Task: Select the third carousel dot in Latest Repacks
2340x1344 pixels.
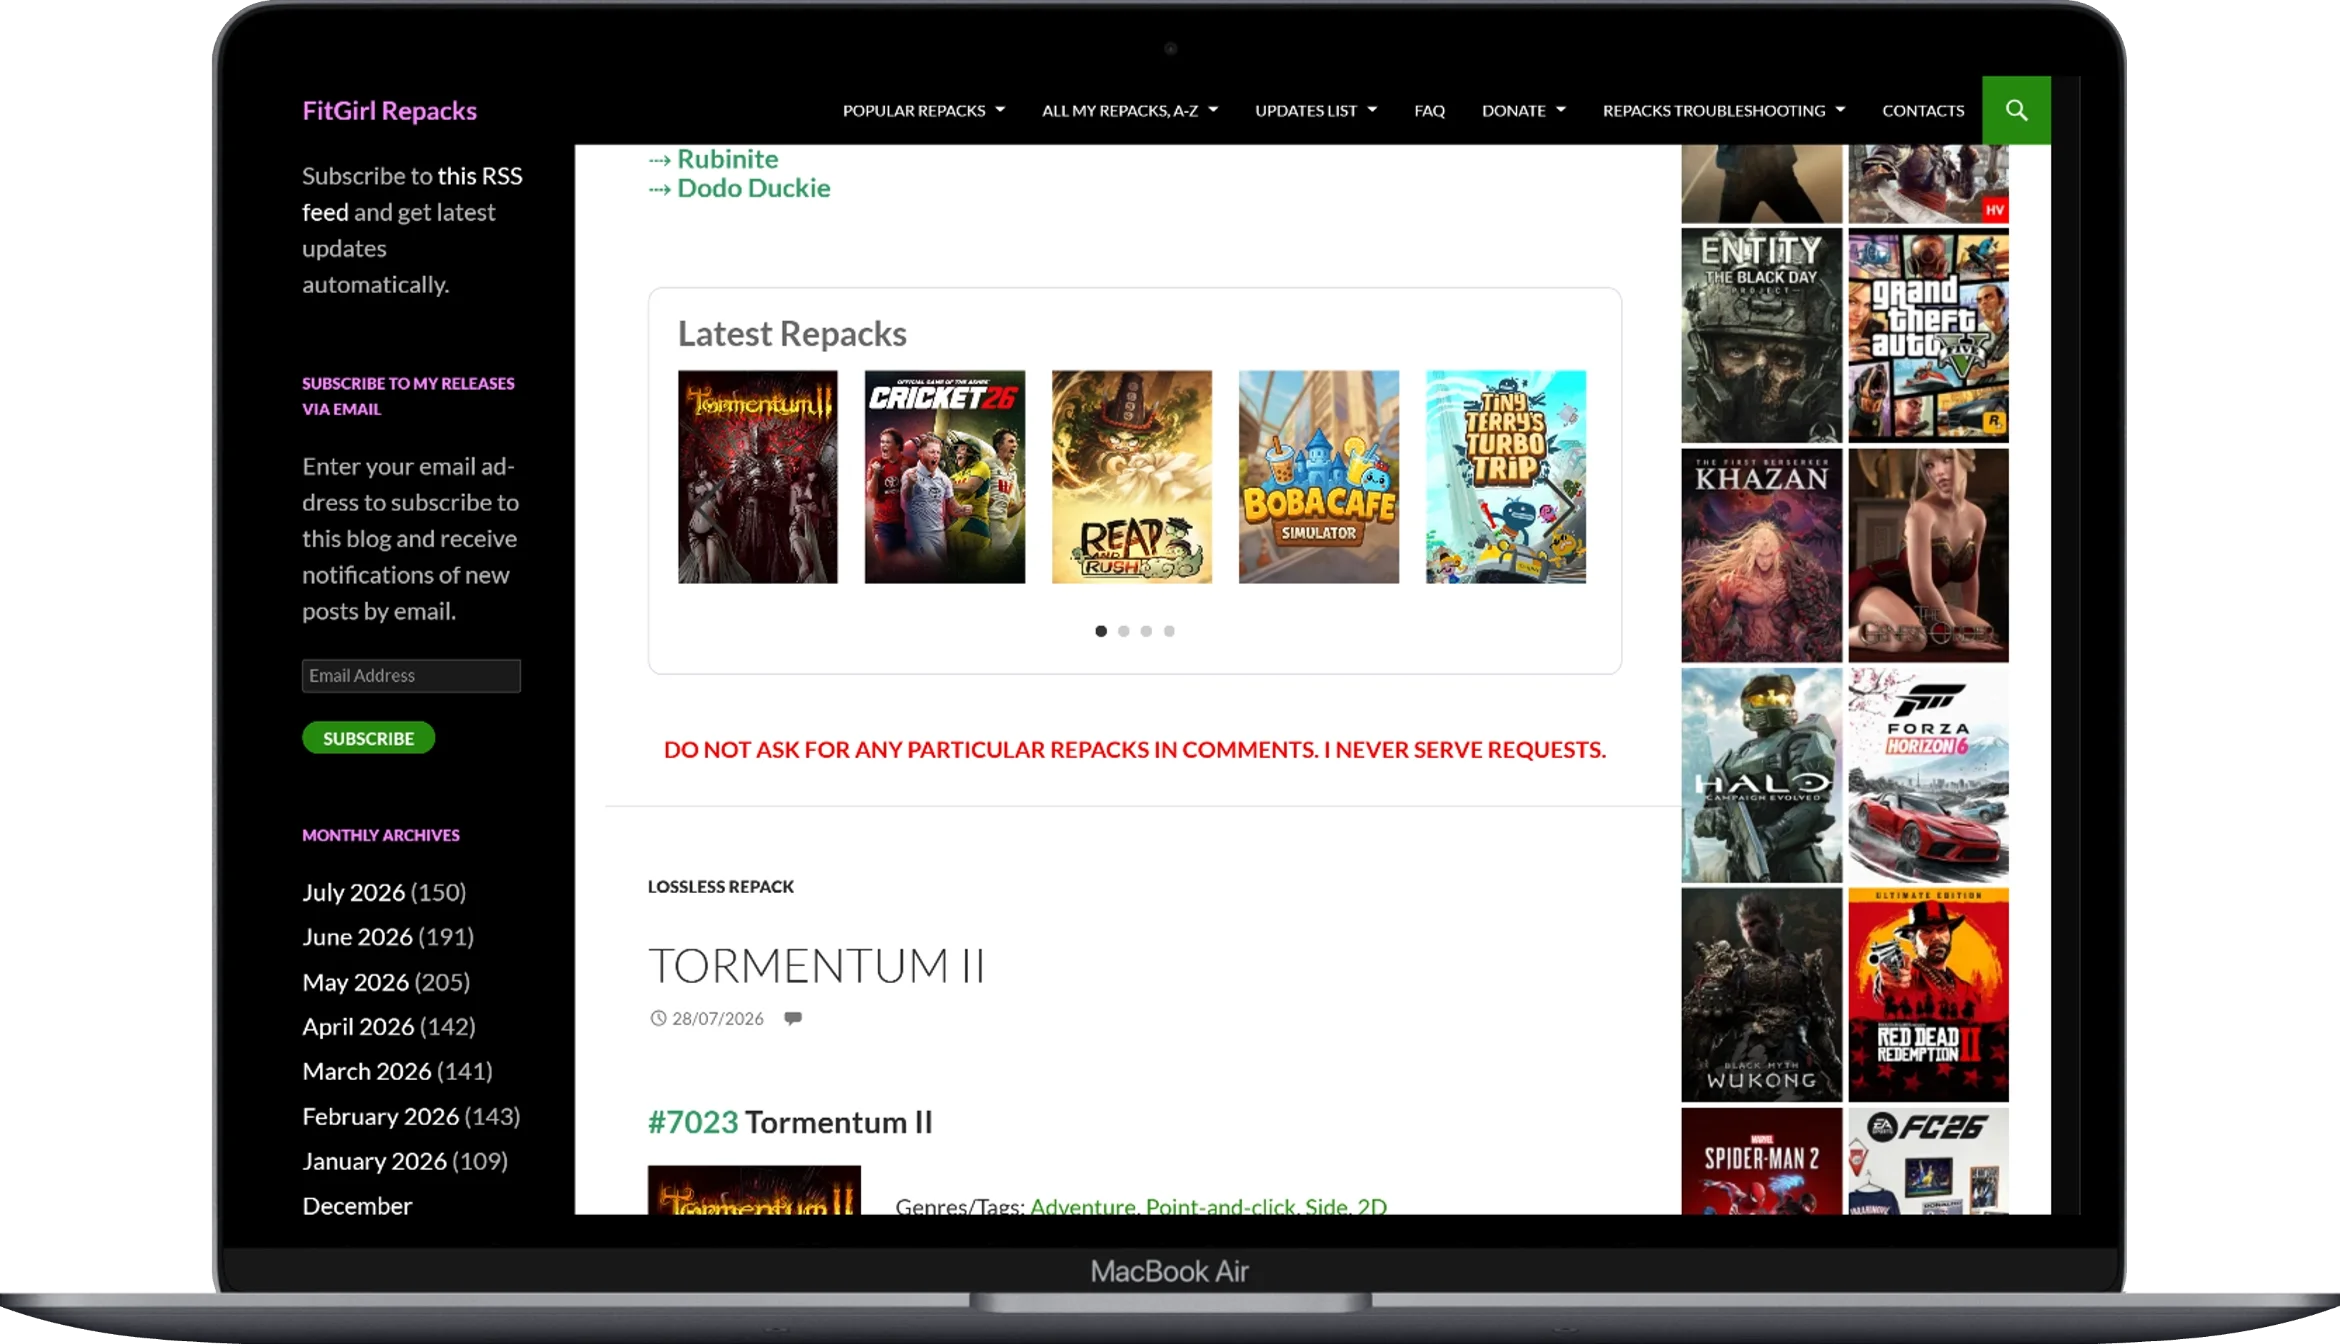Action: coord(1146,631)
